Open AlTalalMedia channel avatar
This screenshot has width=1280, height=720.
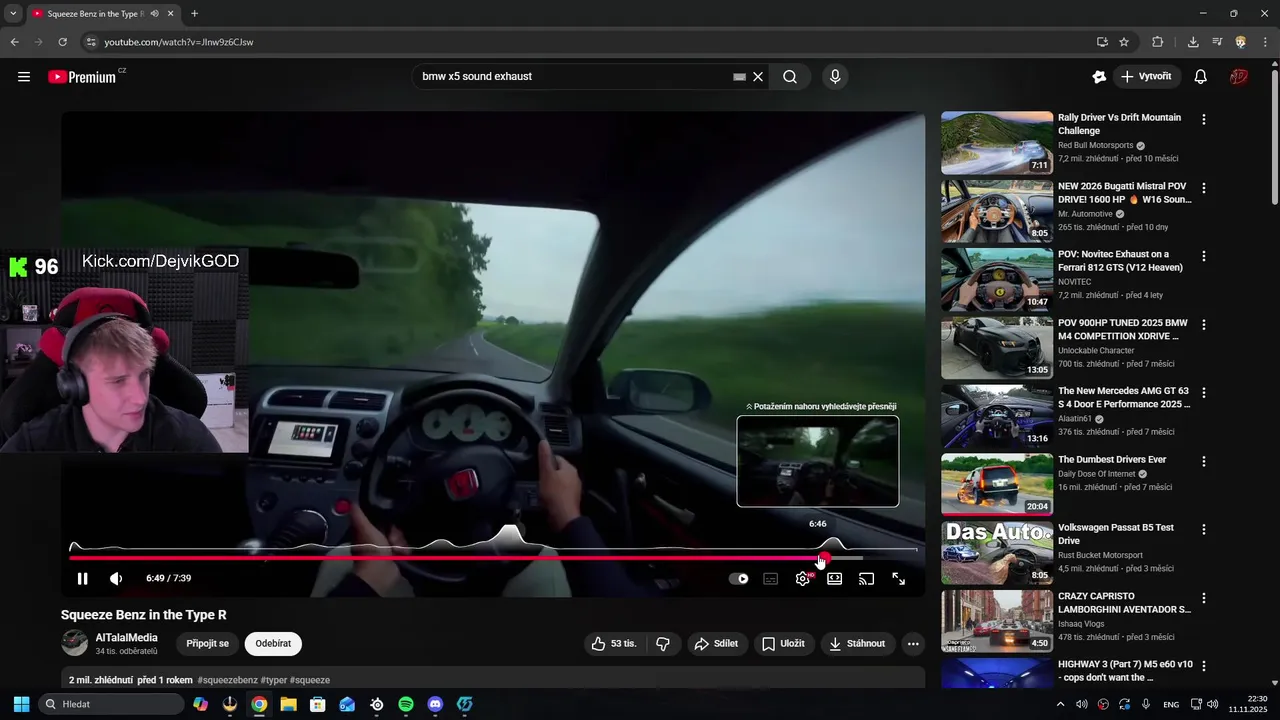tap(75, 643)
